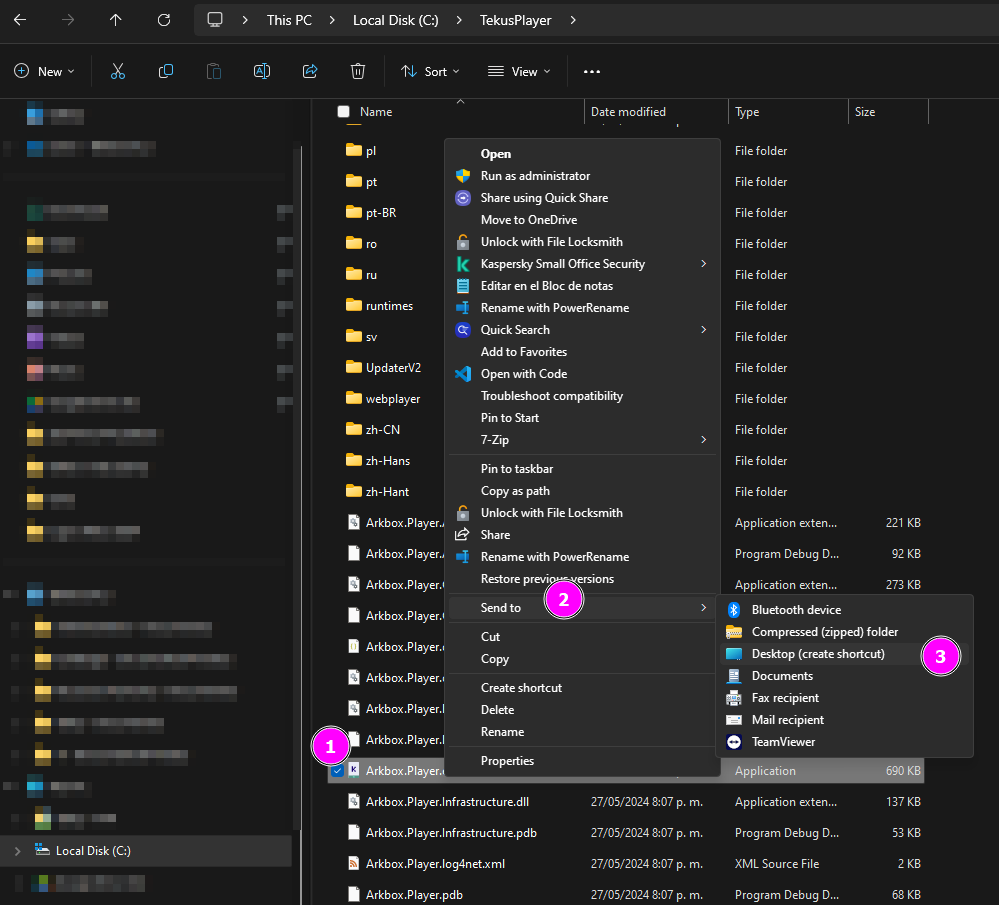Click the New button

(44, 72)
